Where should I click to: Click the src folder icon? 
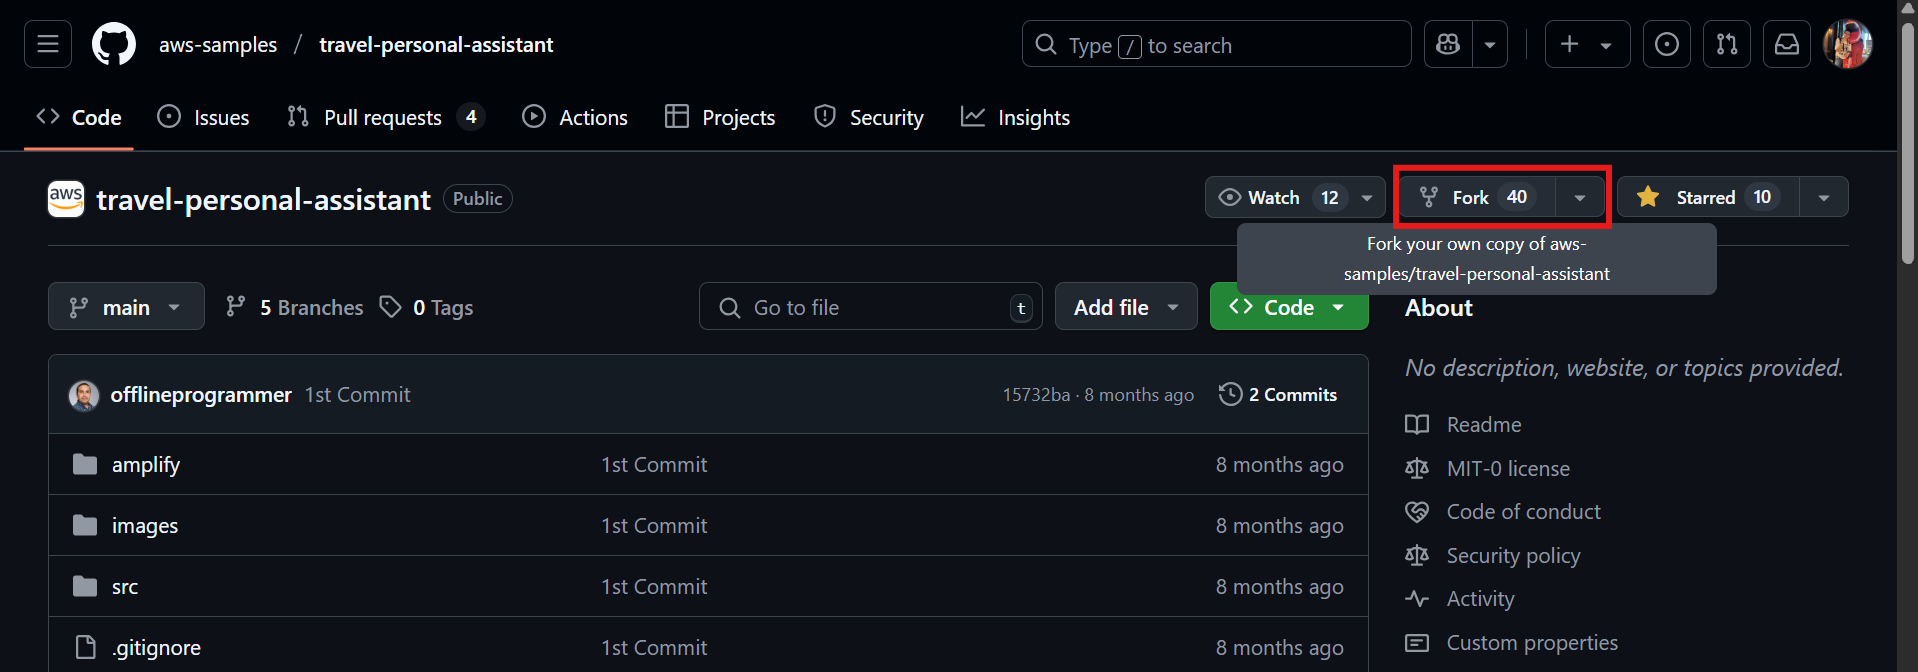[85, 586]
